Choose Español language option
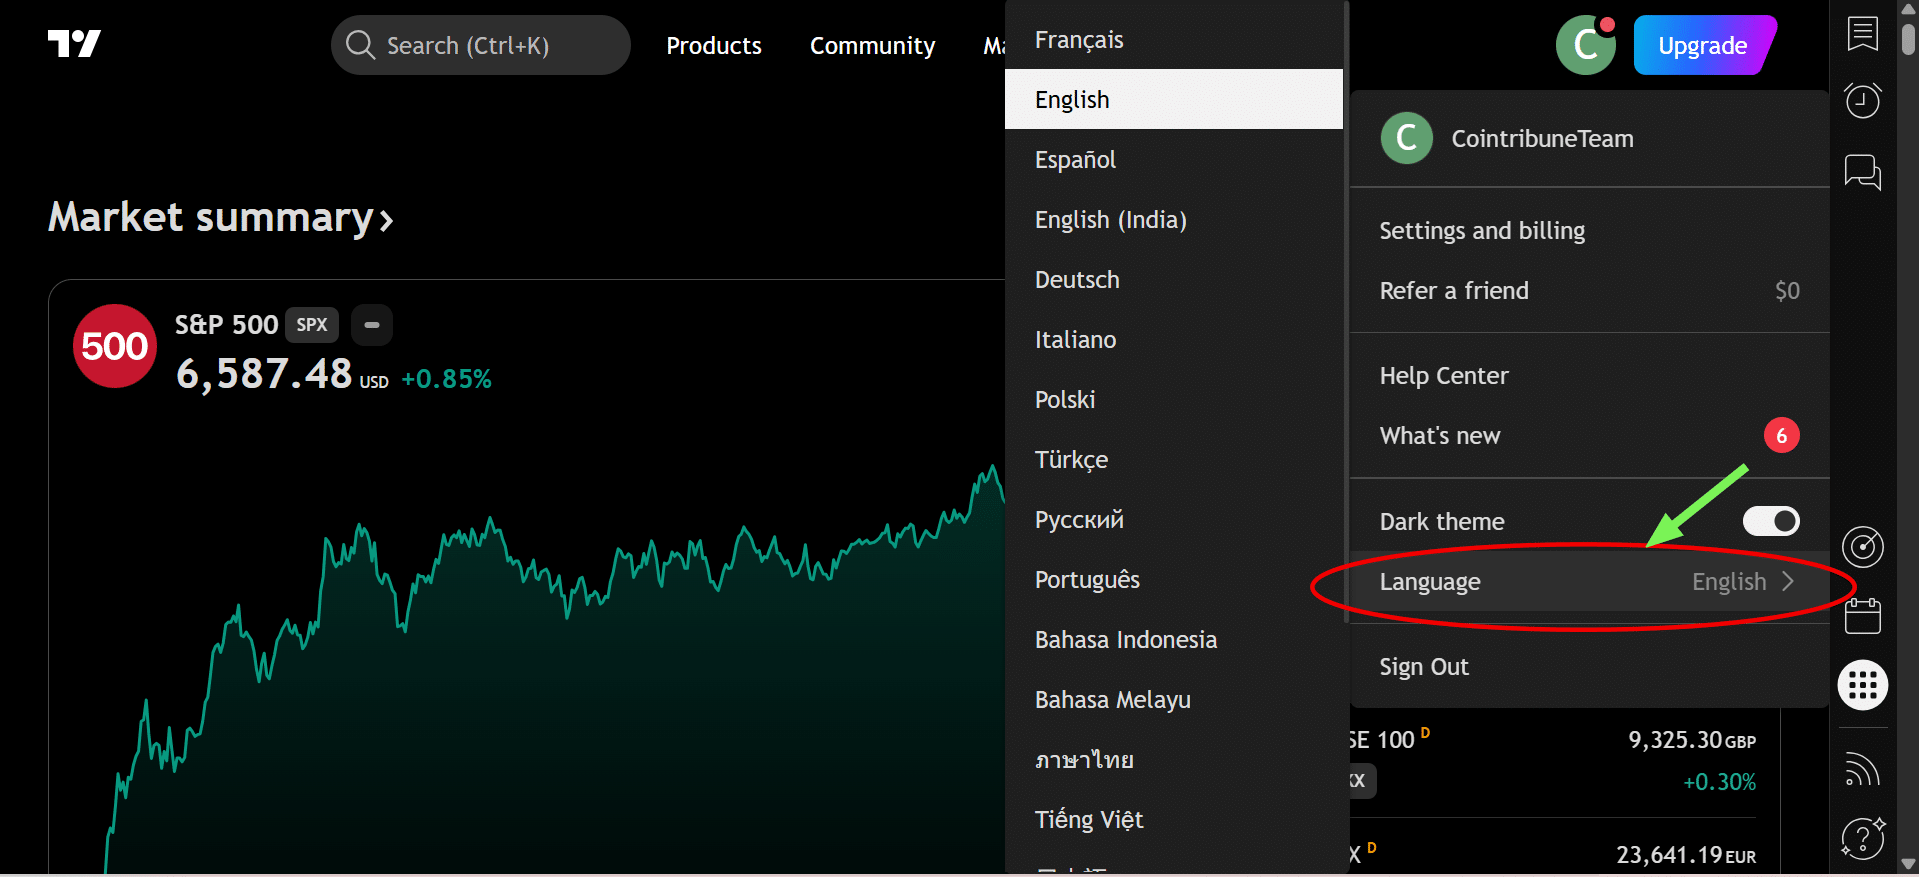 point(1075,160)
